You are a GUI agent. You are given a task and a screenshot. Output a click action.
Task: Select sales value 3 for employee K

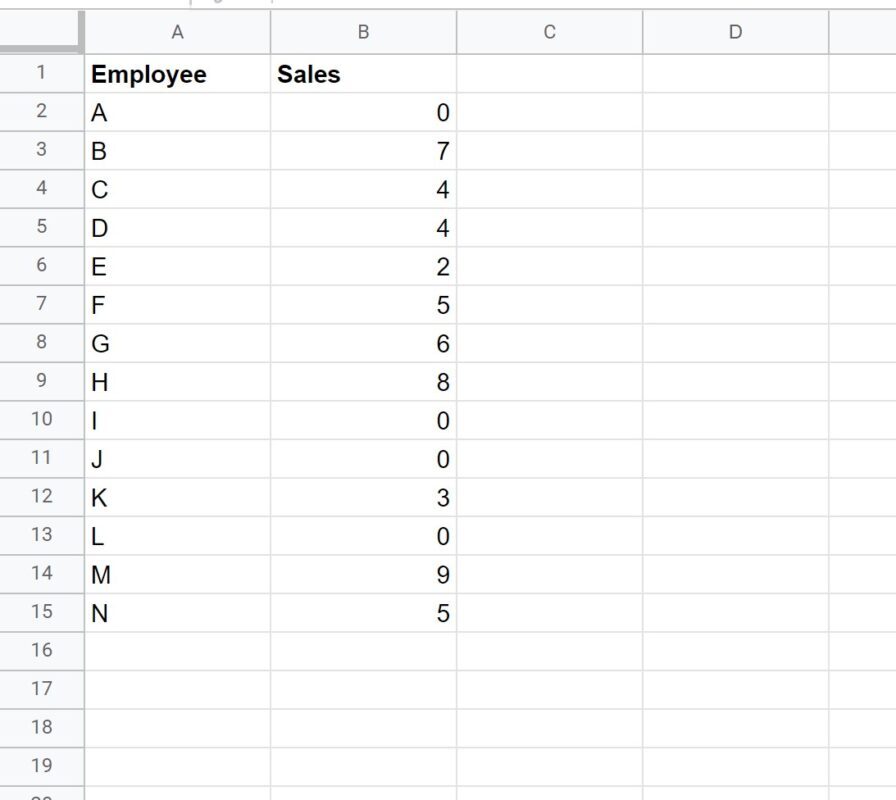pyautogui.click(x=363, y=498)
